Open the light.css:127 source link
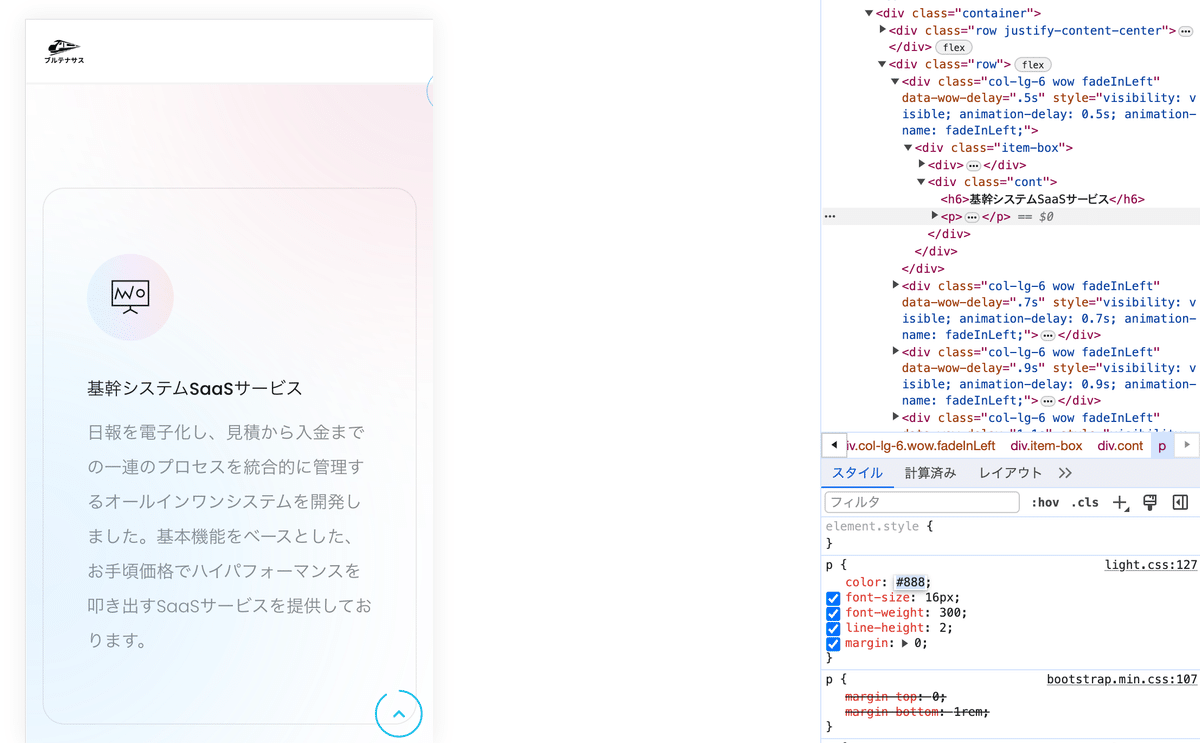Image resolution: width=1200 pixels, height=743 pixels. pyautogui.click(x=1150, y=565)
